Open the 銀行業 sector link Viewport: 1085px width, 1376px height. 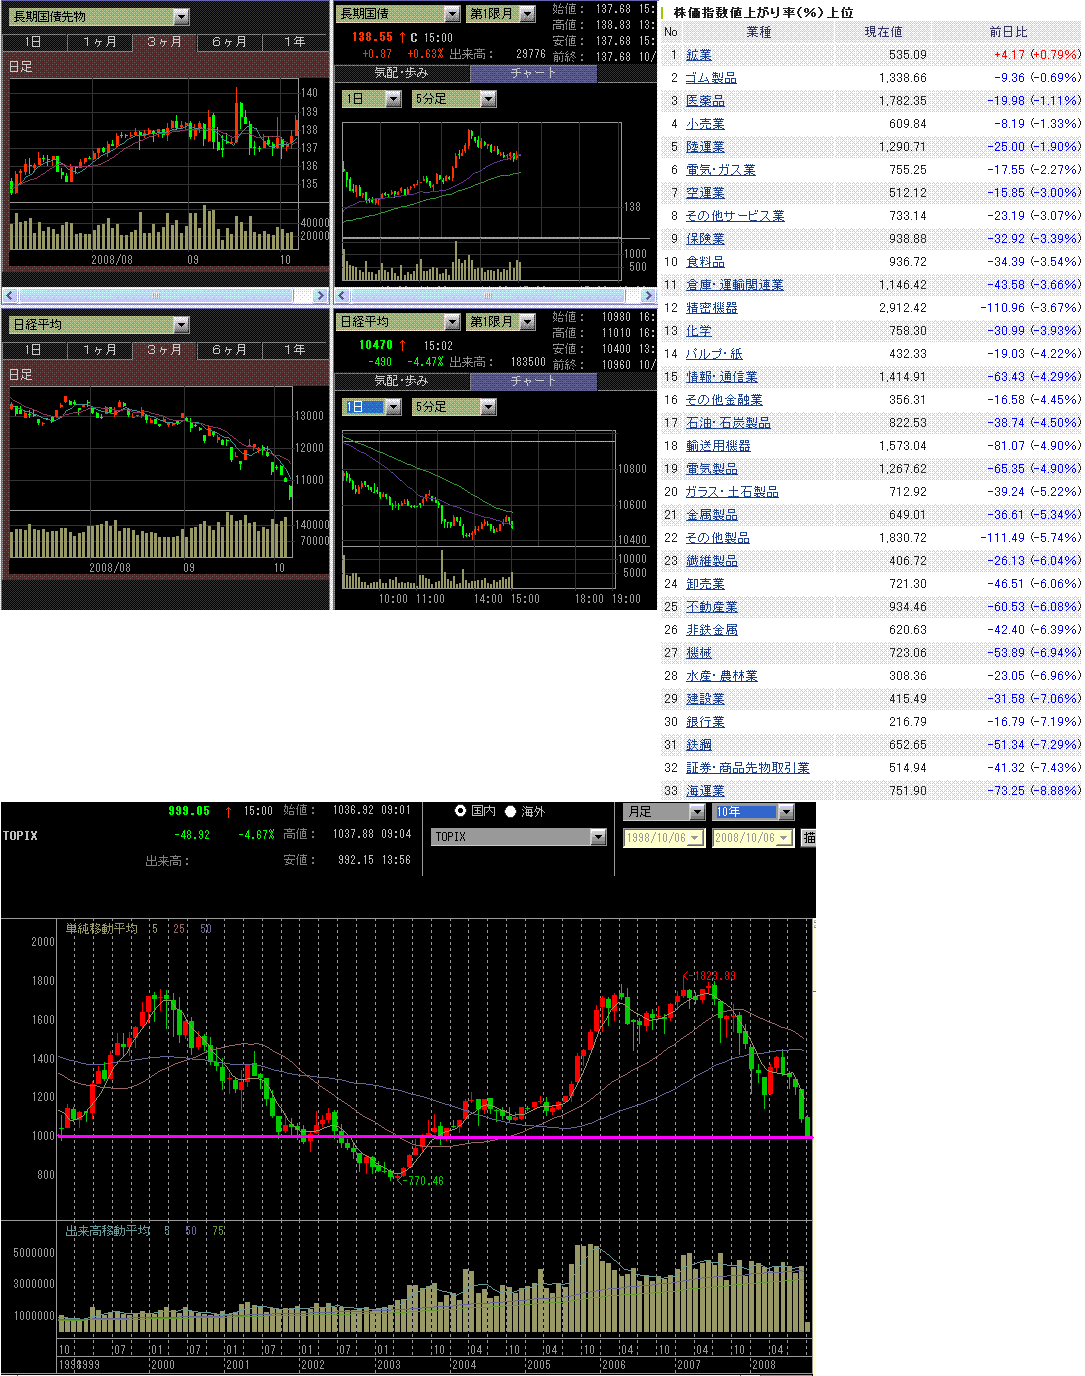coord(705,722)
